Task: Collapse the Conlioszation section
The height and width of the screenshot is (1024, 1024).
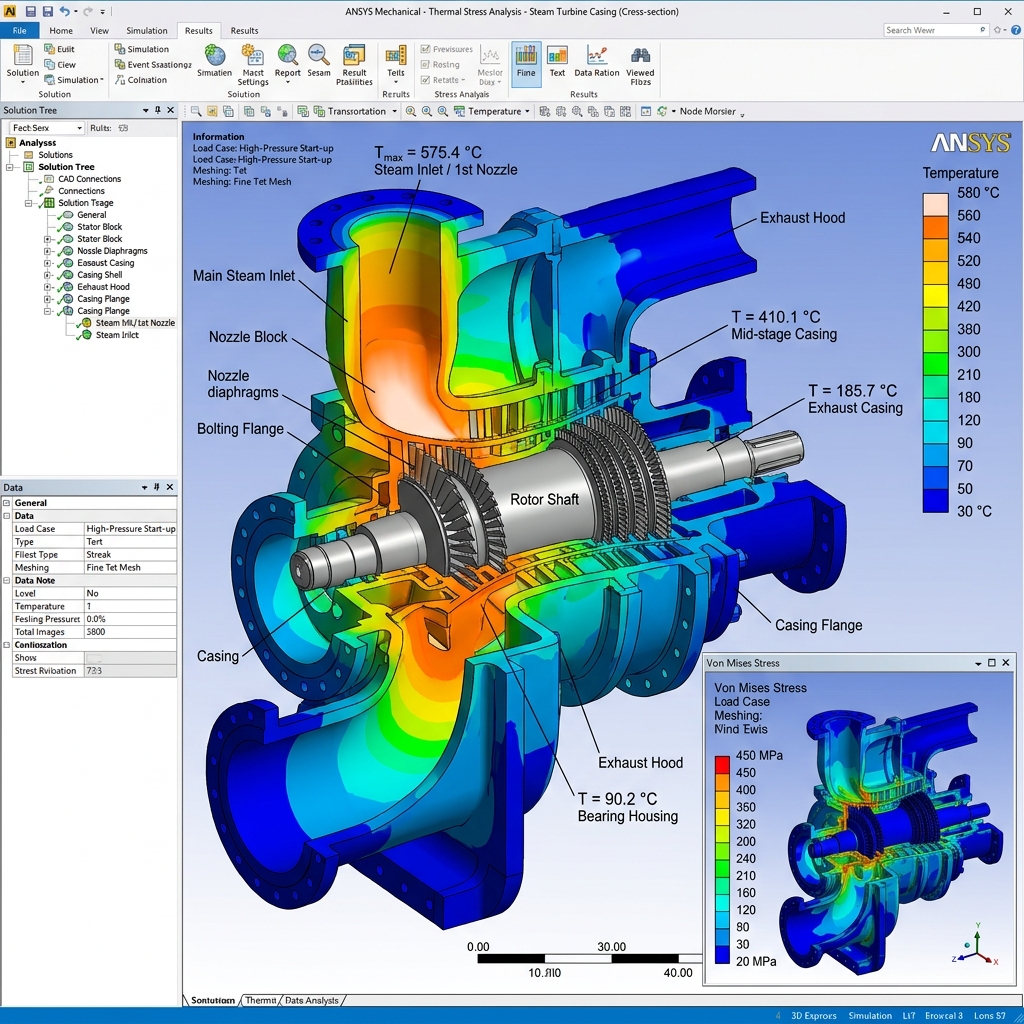Action: point(7,645)
